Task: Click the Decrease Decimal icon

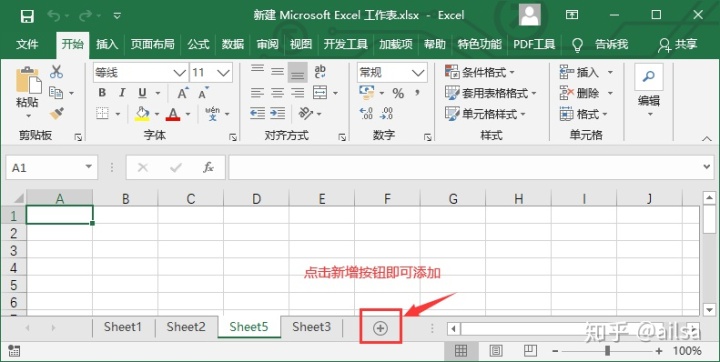Action: coord(387,113)
